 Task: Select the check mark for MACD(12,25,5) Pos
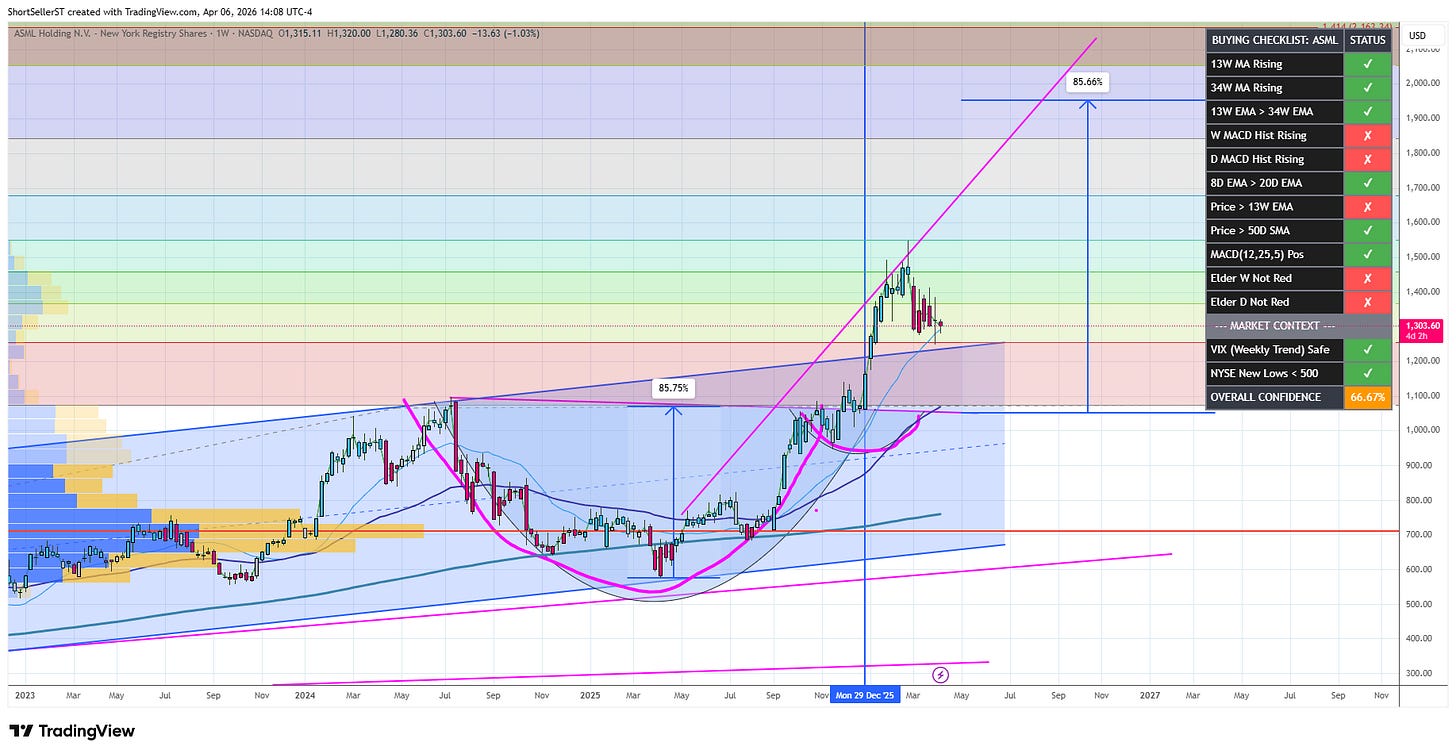pyautogui.click(x=1367, y=254)
